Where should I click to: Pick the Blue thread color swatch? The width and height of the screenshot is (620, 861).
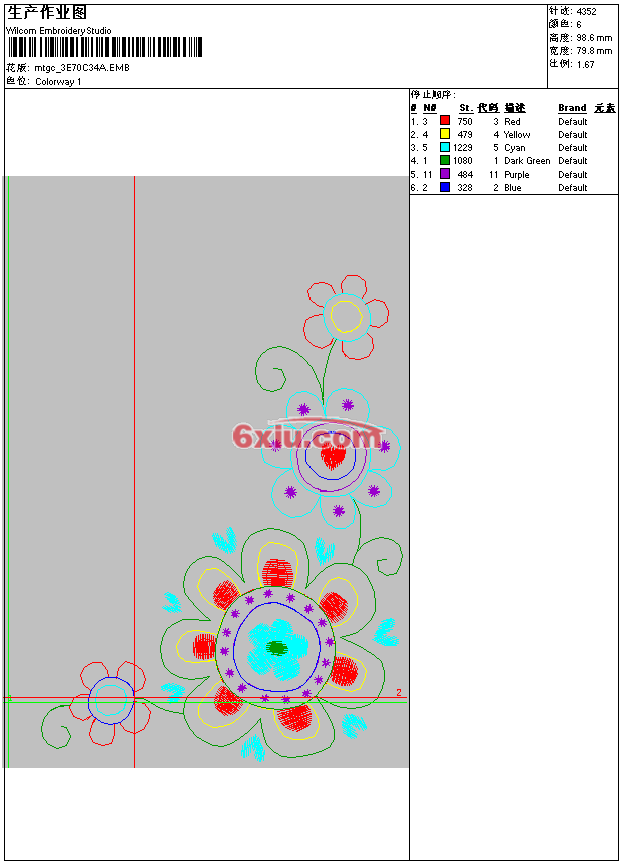click(445, 187)
